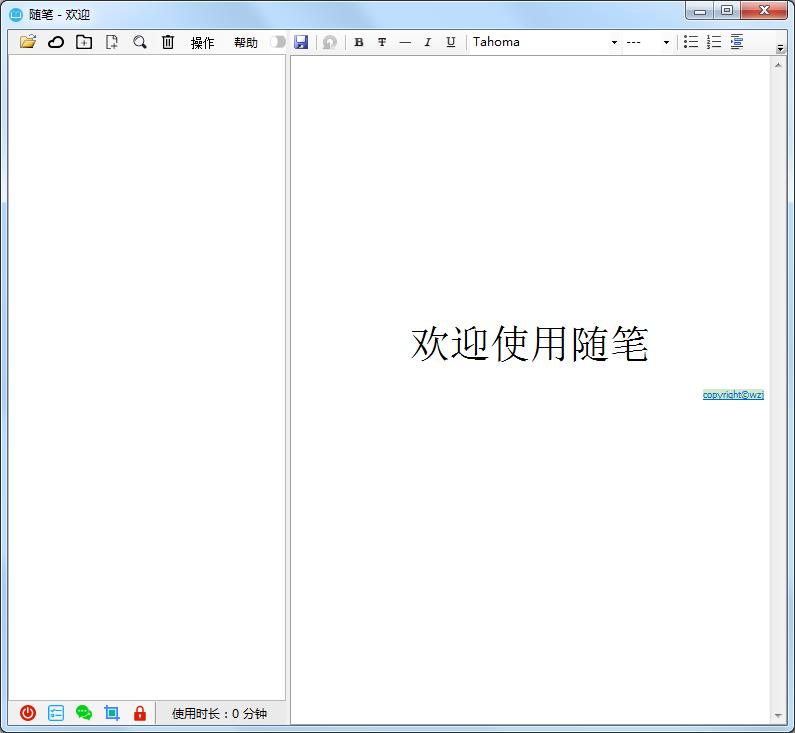
Task: Click the red lock icon
Action: 139,713
